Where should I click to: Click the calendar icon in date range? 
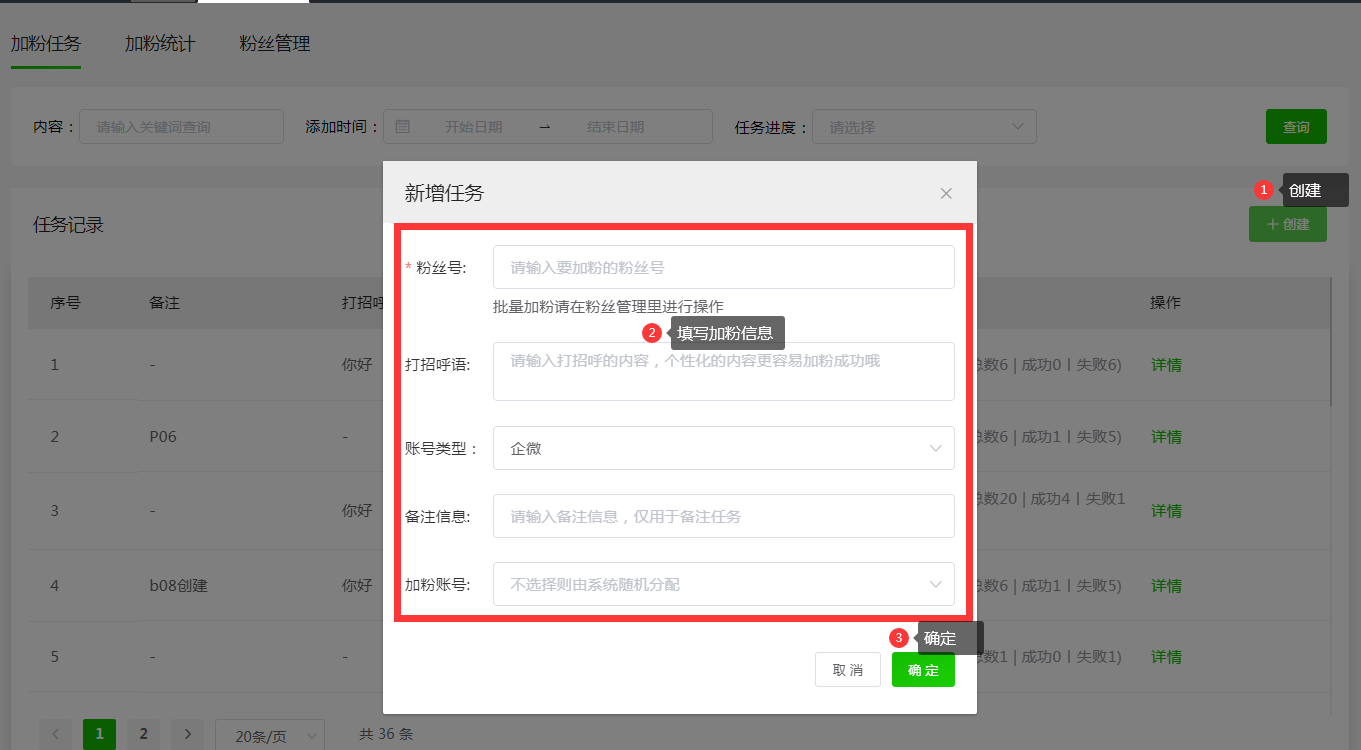403,127
